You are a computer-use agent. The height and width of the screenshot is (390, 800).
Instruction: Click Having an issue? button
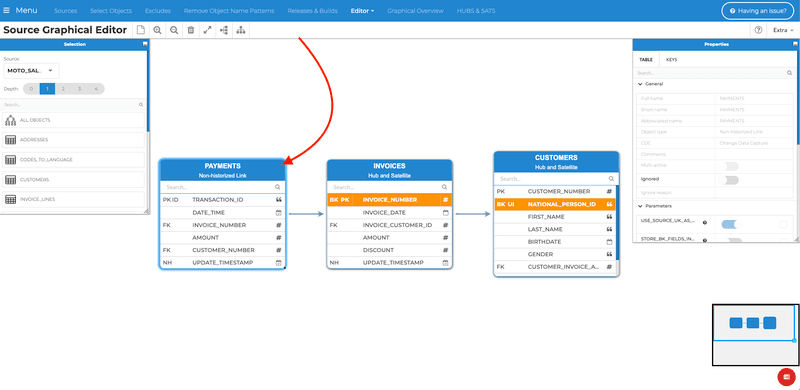click(758, 11)
